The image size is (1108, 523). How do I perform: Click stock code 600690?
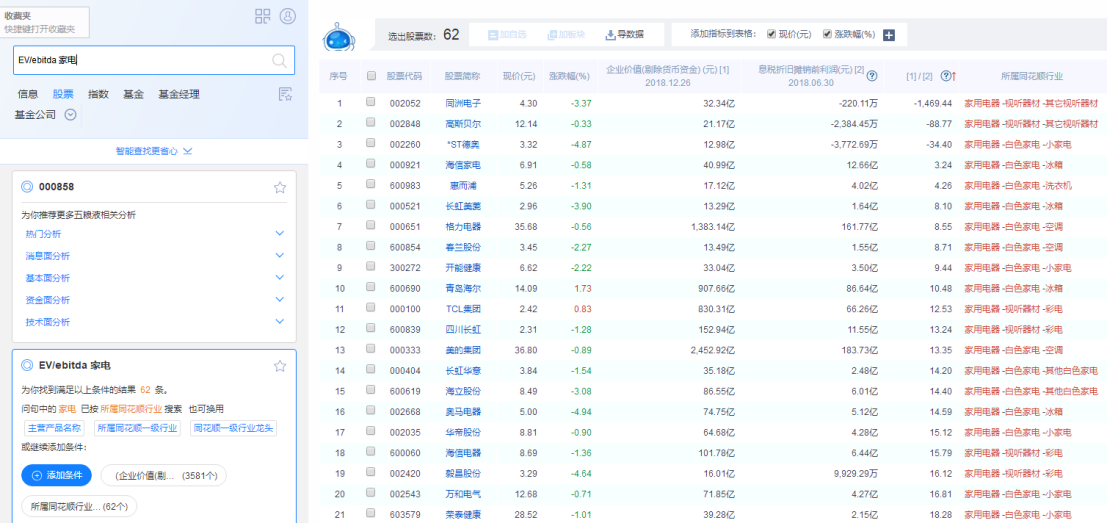point(405,288)
